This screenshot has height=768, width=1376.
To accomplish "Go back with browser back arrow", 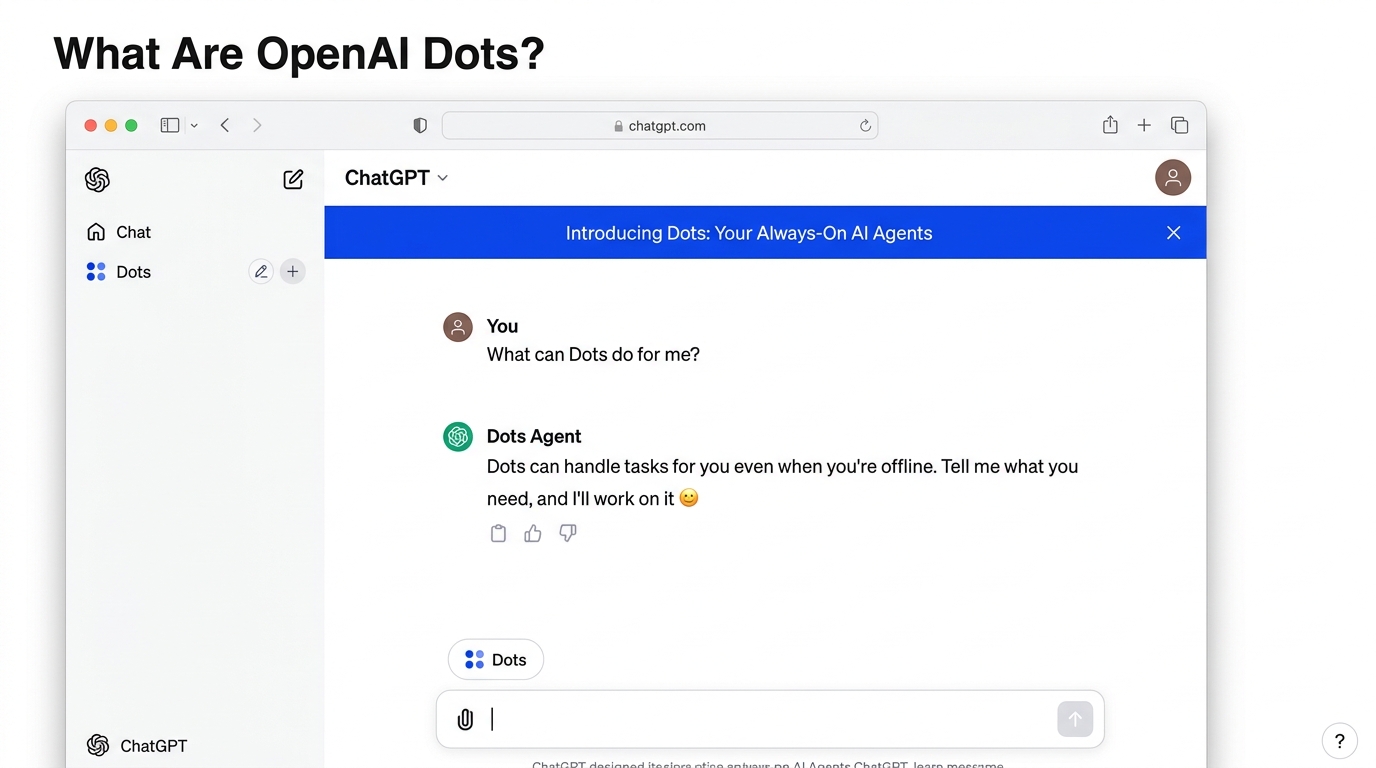I will (x=225, y=125).
